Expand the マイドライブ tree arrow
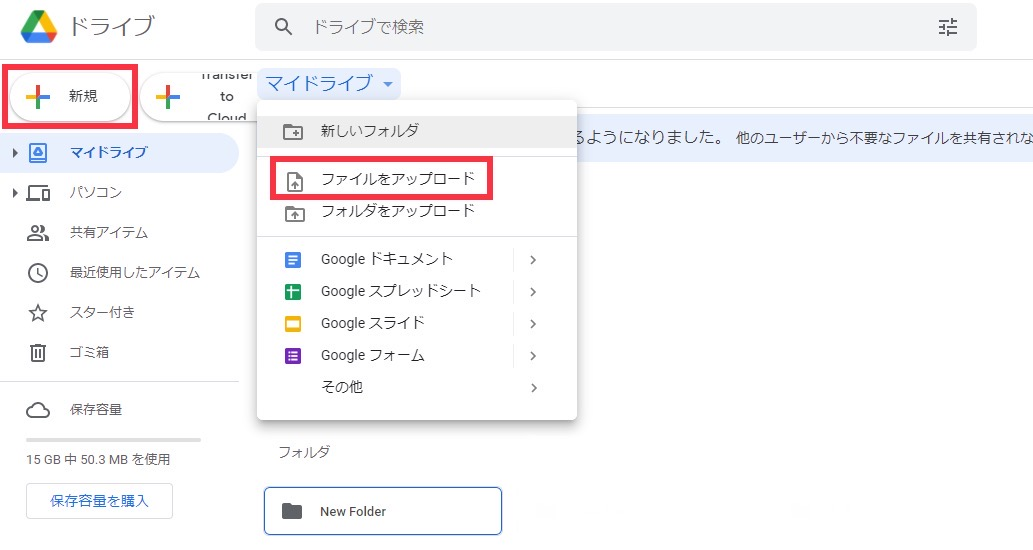 (14, 153)
